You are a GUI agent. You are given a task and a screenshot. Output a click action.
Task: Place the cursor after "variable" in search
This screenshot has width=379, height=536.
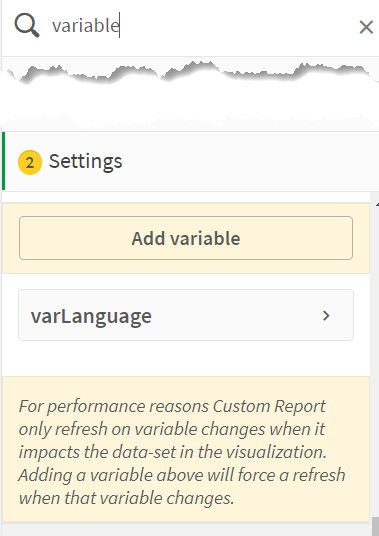click(120, 26)
